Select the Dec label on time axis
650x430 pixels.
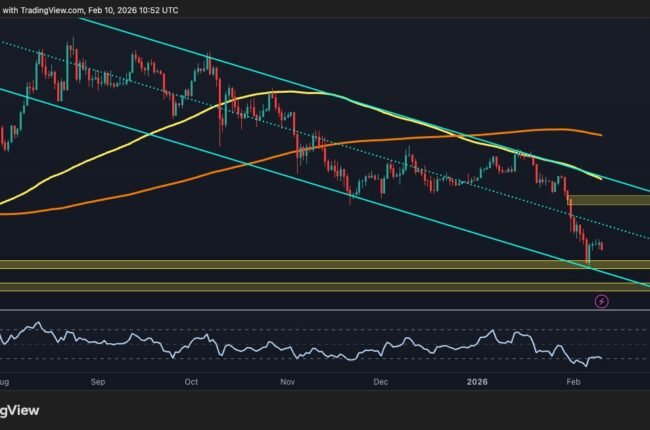point(380,382)
